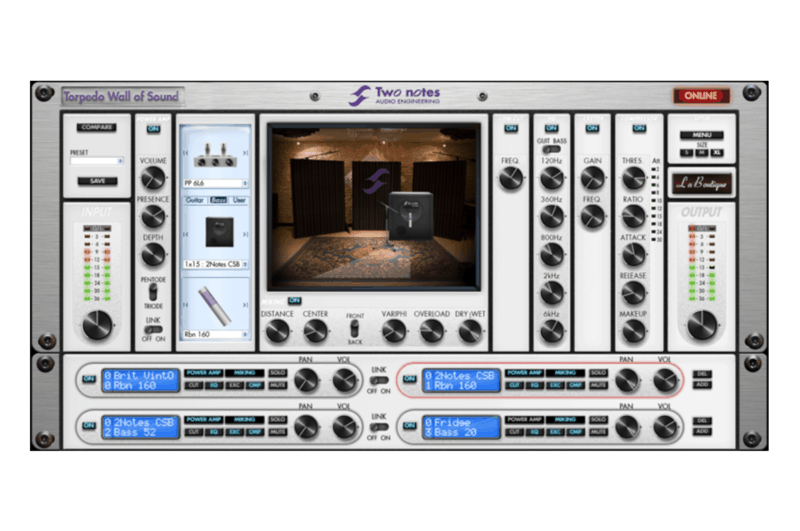Click the OUTPUT level knob
800x531 pixels.
tap(702, 325)
